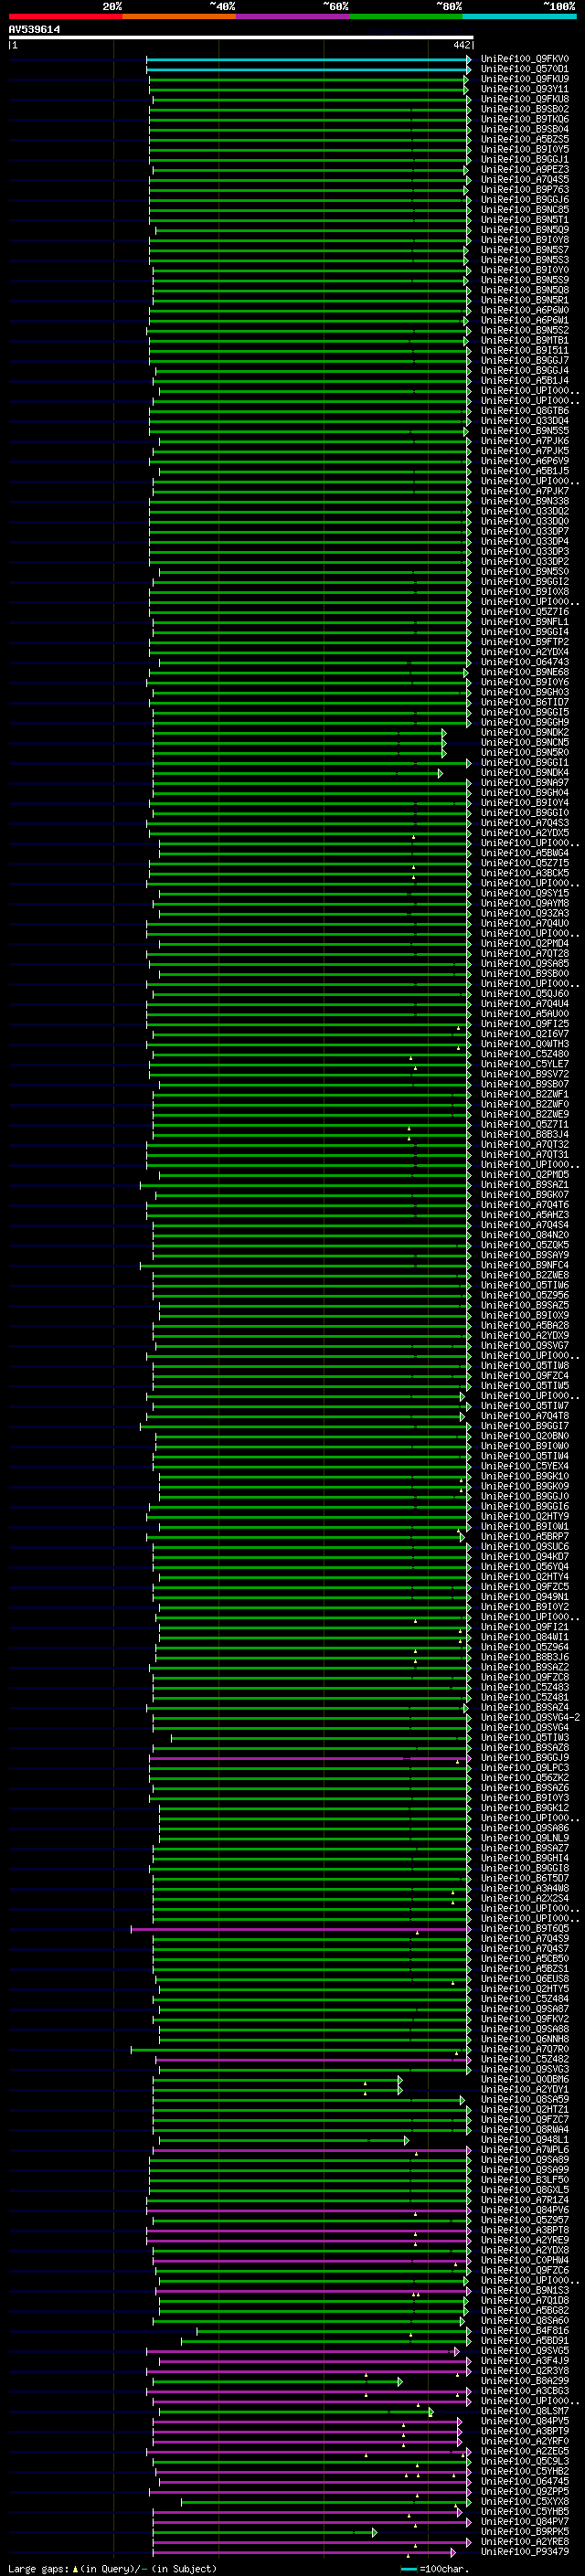Viewport: 585px width, 2576px height.
Task: Choose hit UniRef100_A2ZE65
Action: point(525,2451)
